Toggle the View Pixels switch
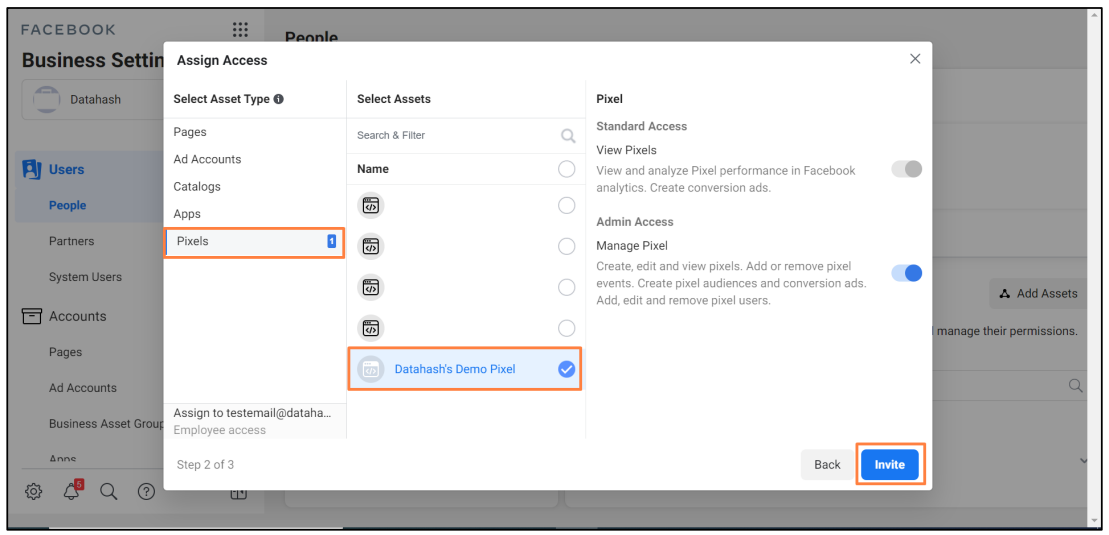The height and width of the screenshot is (535, 1109). [x=907, y=169]
